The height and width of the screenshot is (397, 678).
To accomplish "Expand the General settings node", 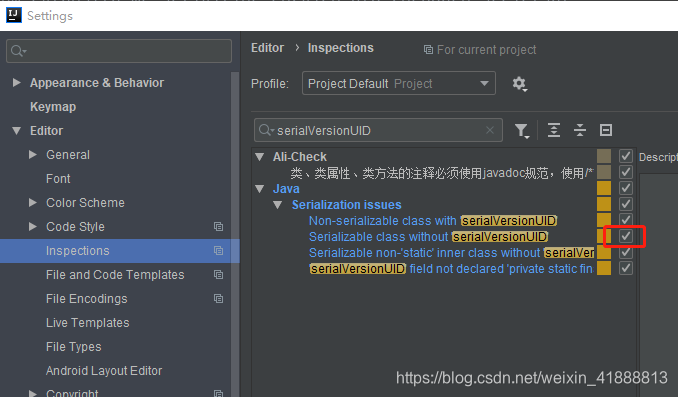I will (32, 154).
